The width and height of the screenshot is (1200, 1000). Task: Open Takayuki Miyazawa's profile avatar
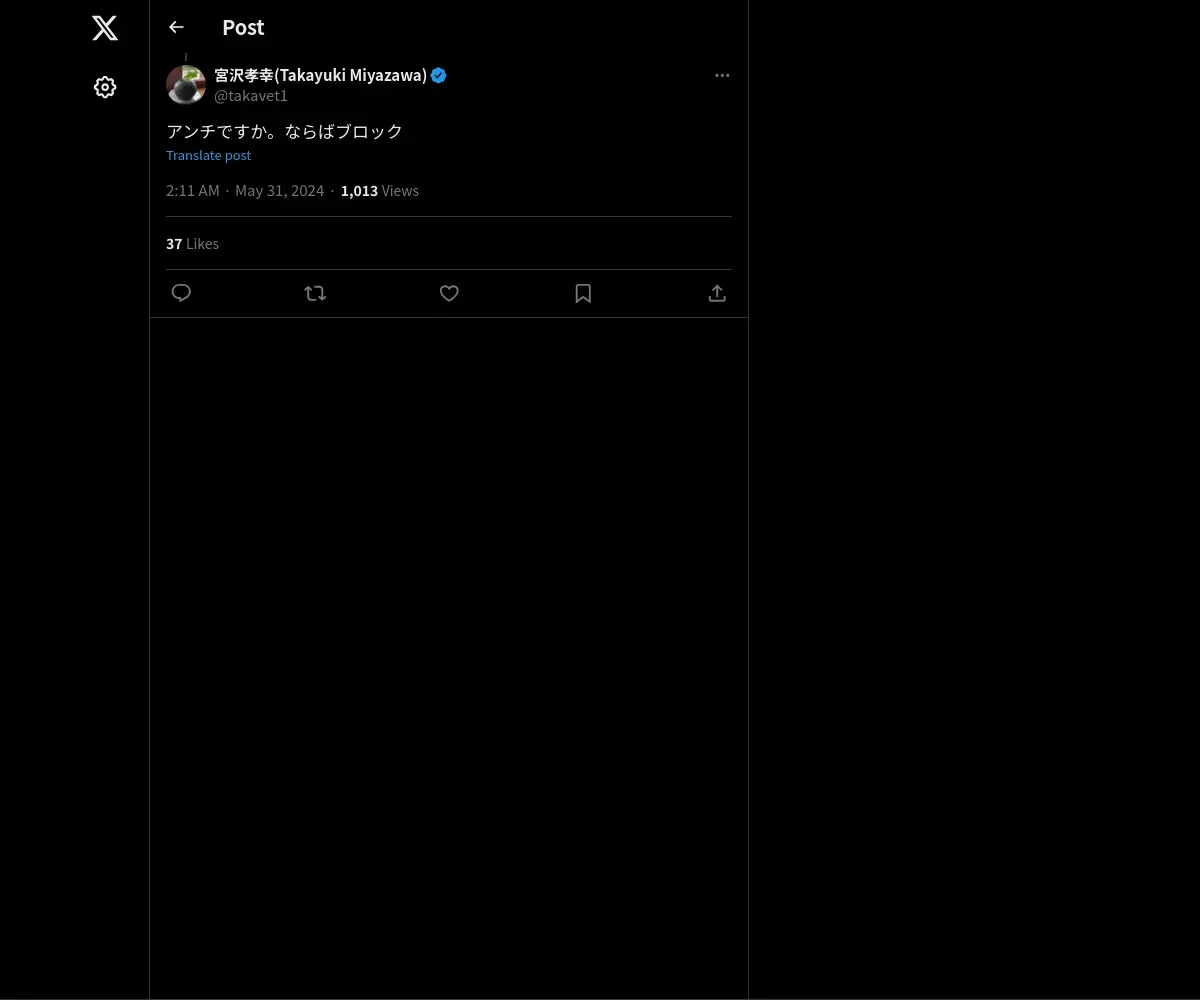click(186, 85)
